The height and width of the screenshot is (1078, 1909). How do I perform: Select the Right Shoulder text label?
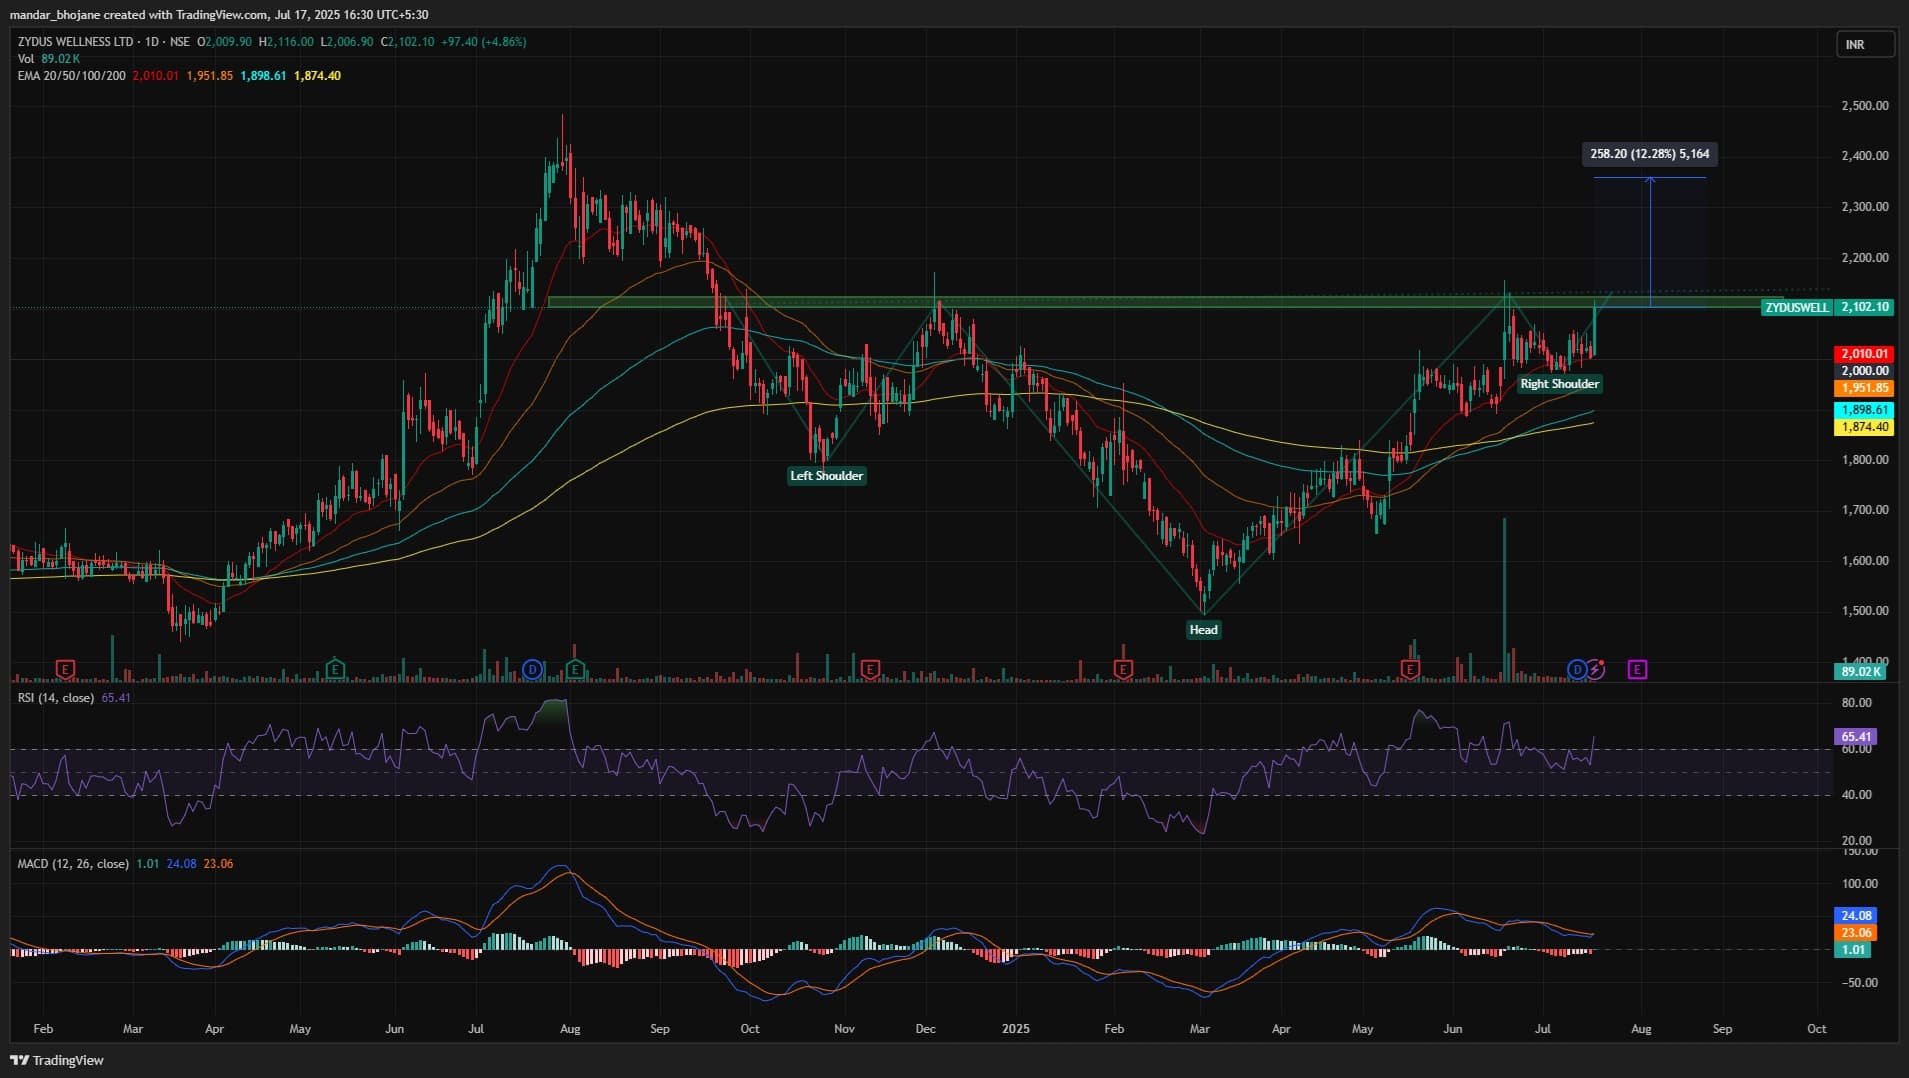tap(1559, 384)
